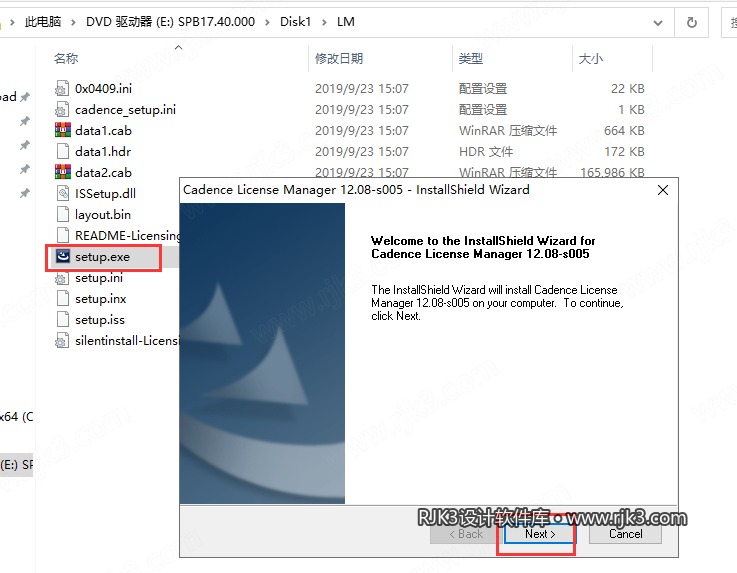Screen dimensions: 737x573
Task: Click the 0x0409.ini file icon
Action: (x=62, y=88)
